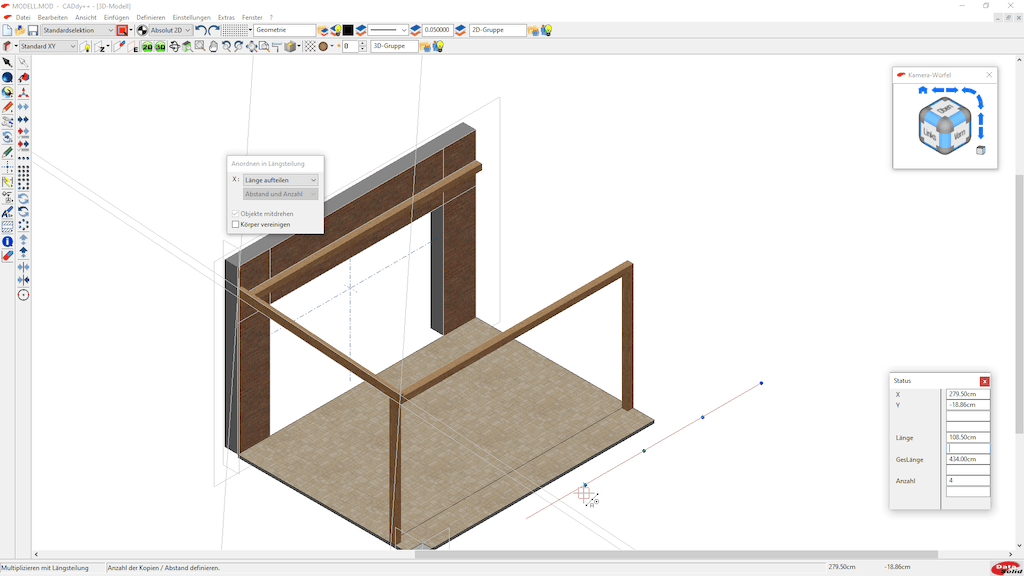
Task: Close the Status panel with red X
Action: (x=984, y=381)
